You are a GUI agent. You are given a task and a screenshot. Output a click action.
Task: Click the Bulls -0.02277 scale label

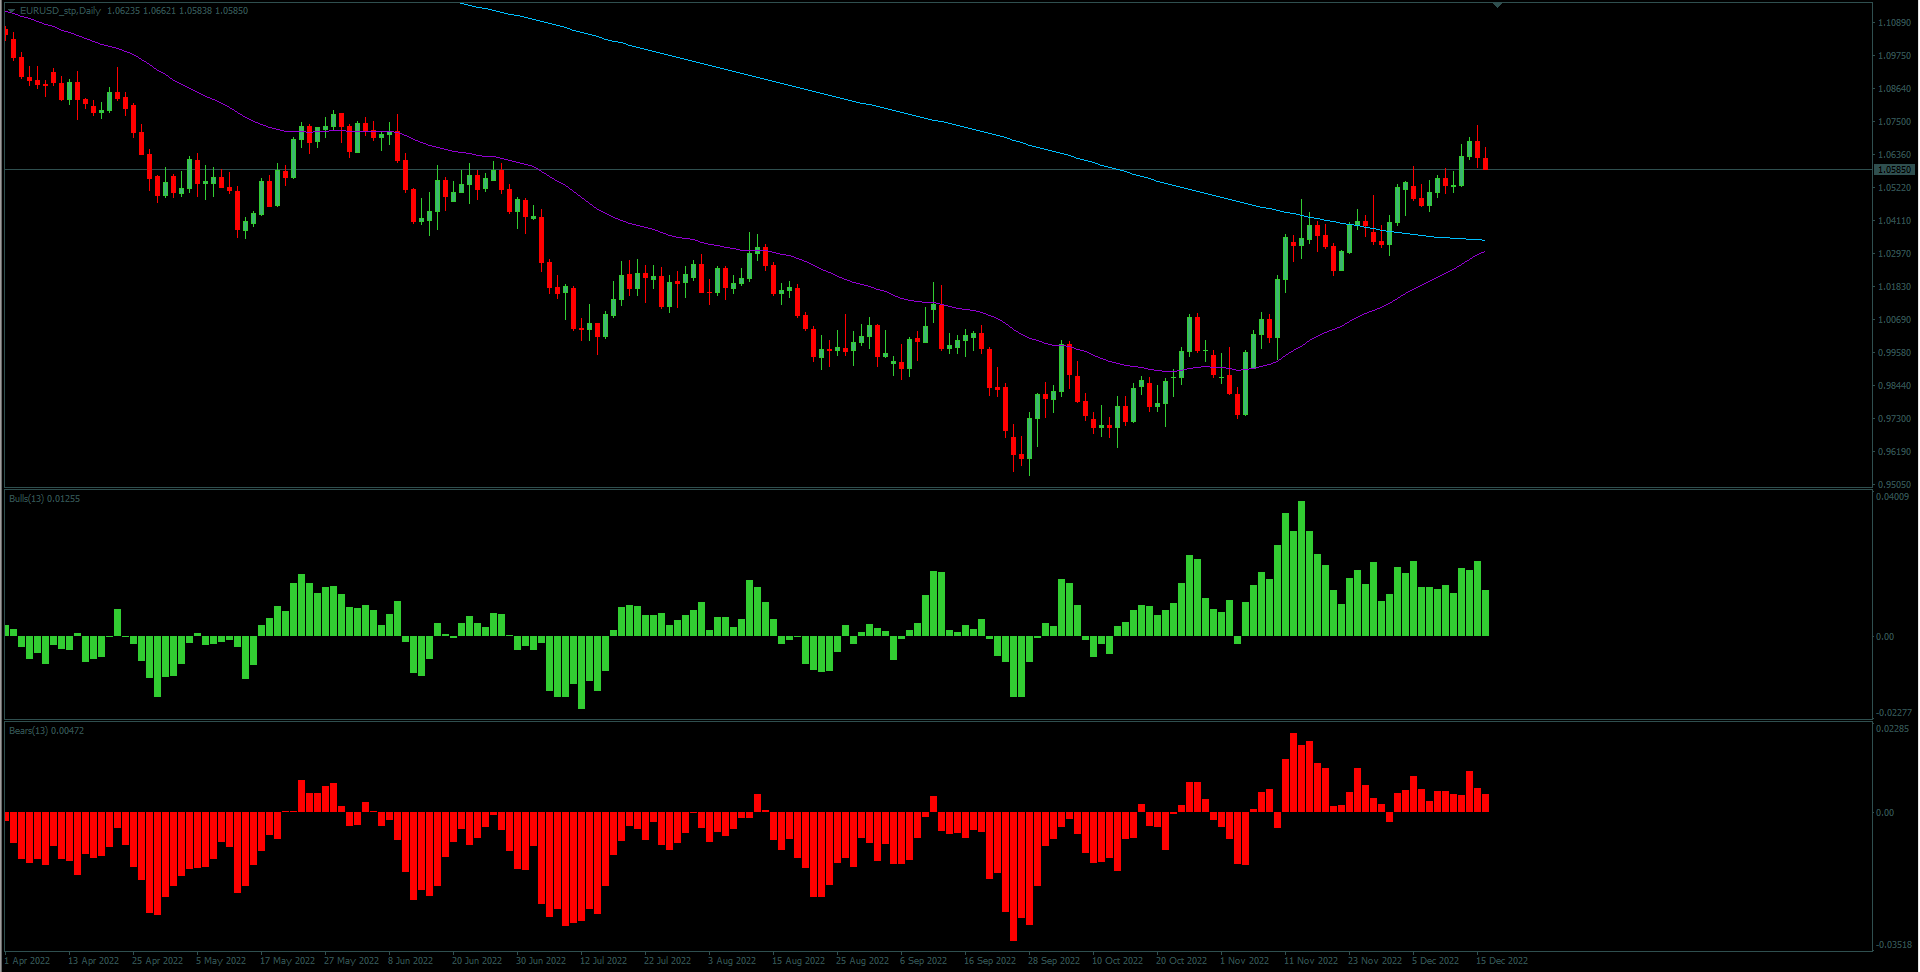(1892, 712)
